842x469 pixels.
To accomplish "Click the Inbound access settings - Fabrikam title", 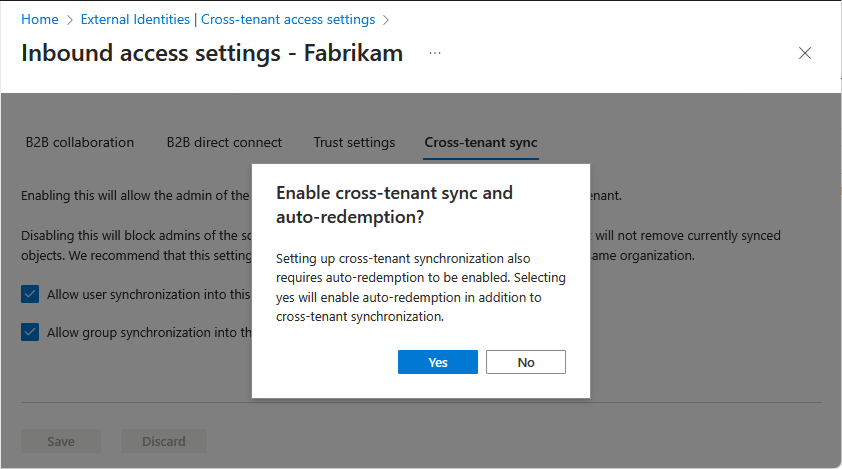I will click(212, 53).
